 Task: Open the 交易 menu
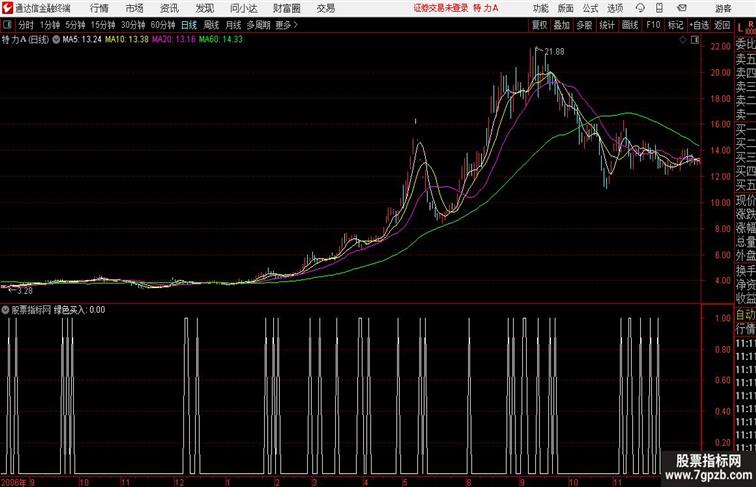326,8
